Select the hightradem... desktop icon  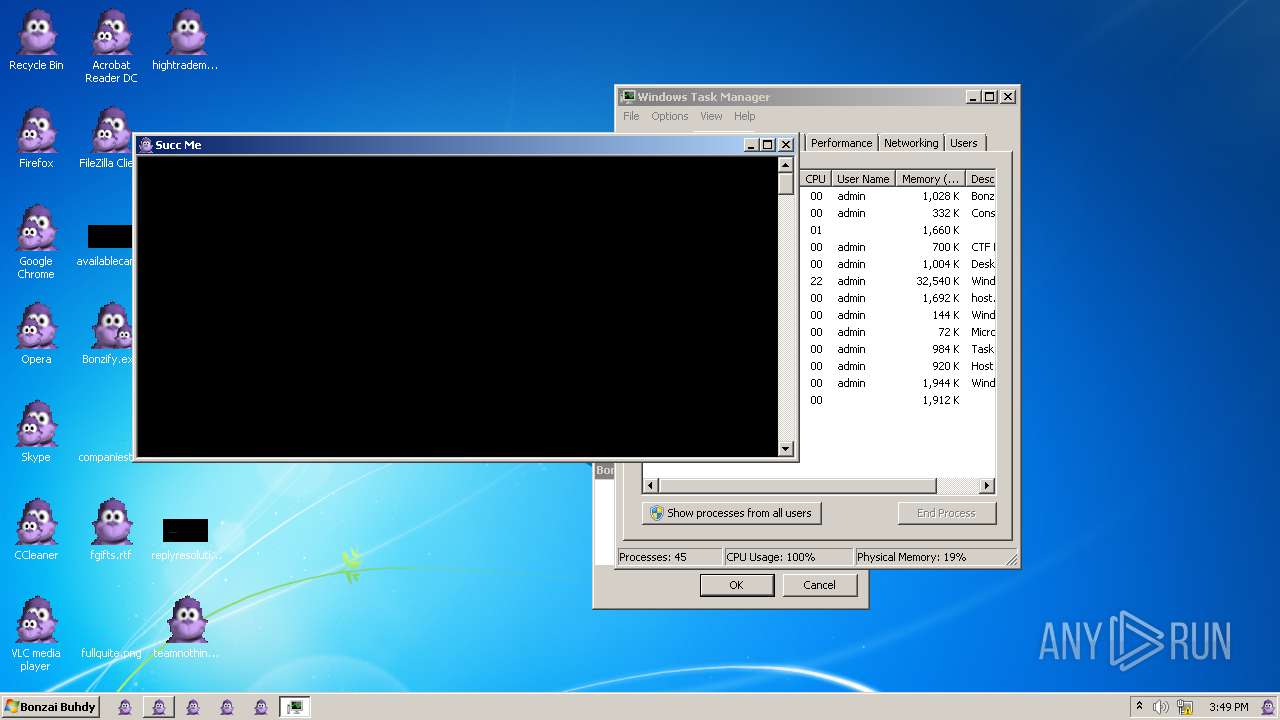click(x=185, y=41)
